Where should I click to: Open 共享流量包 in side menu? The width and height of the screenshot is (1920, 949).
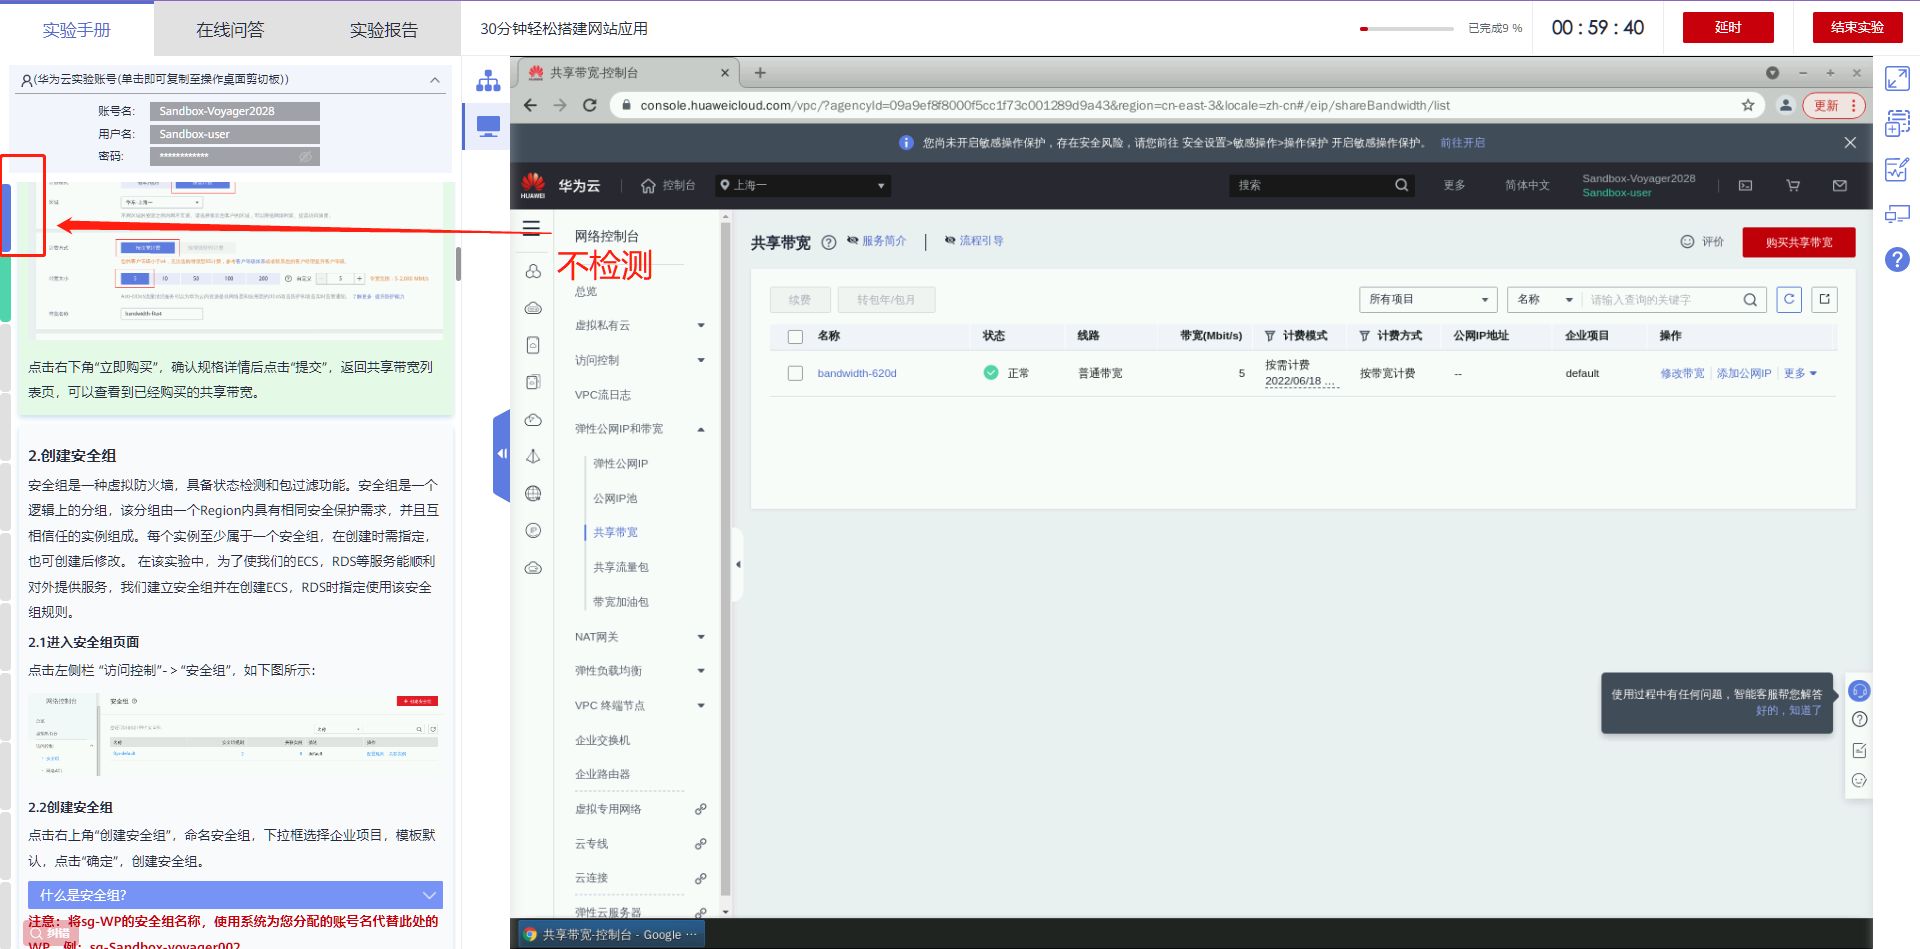[x=620, y=567]
